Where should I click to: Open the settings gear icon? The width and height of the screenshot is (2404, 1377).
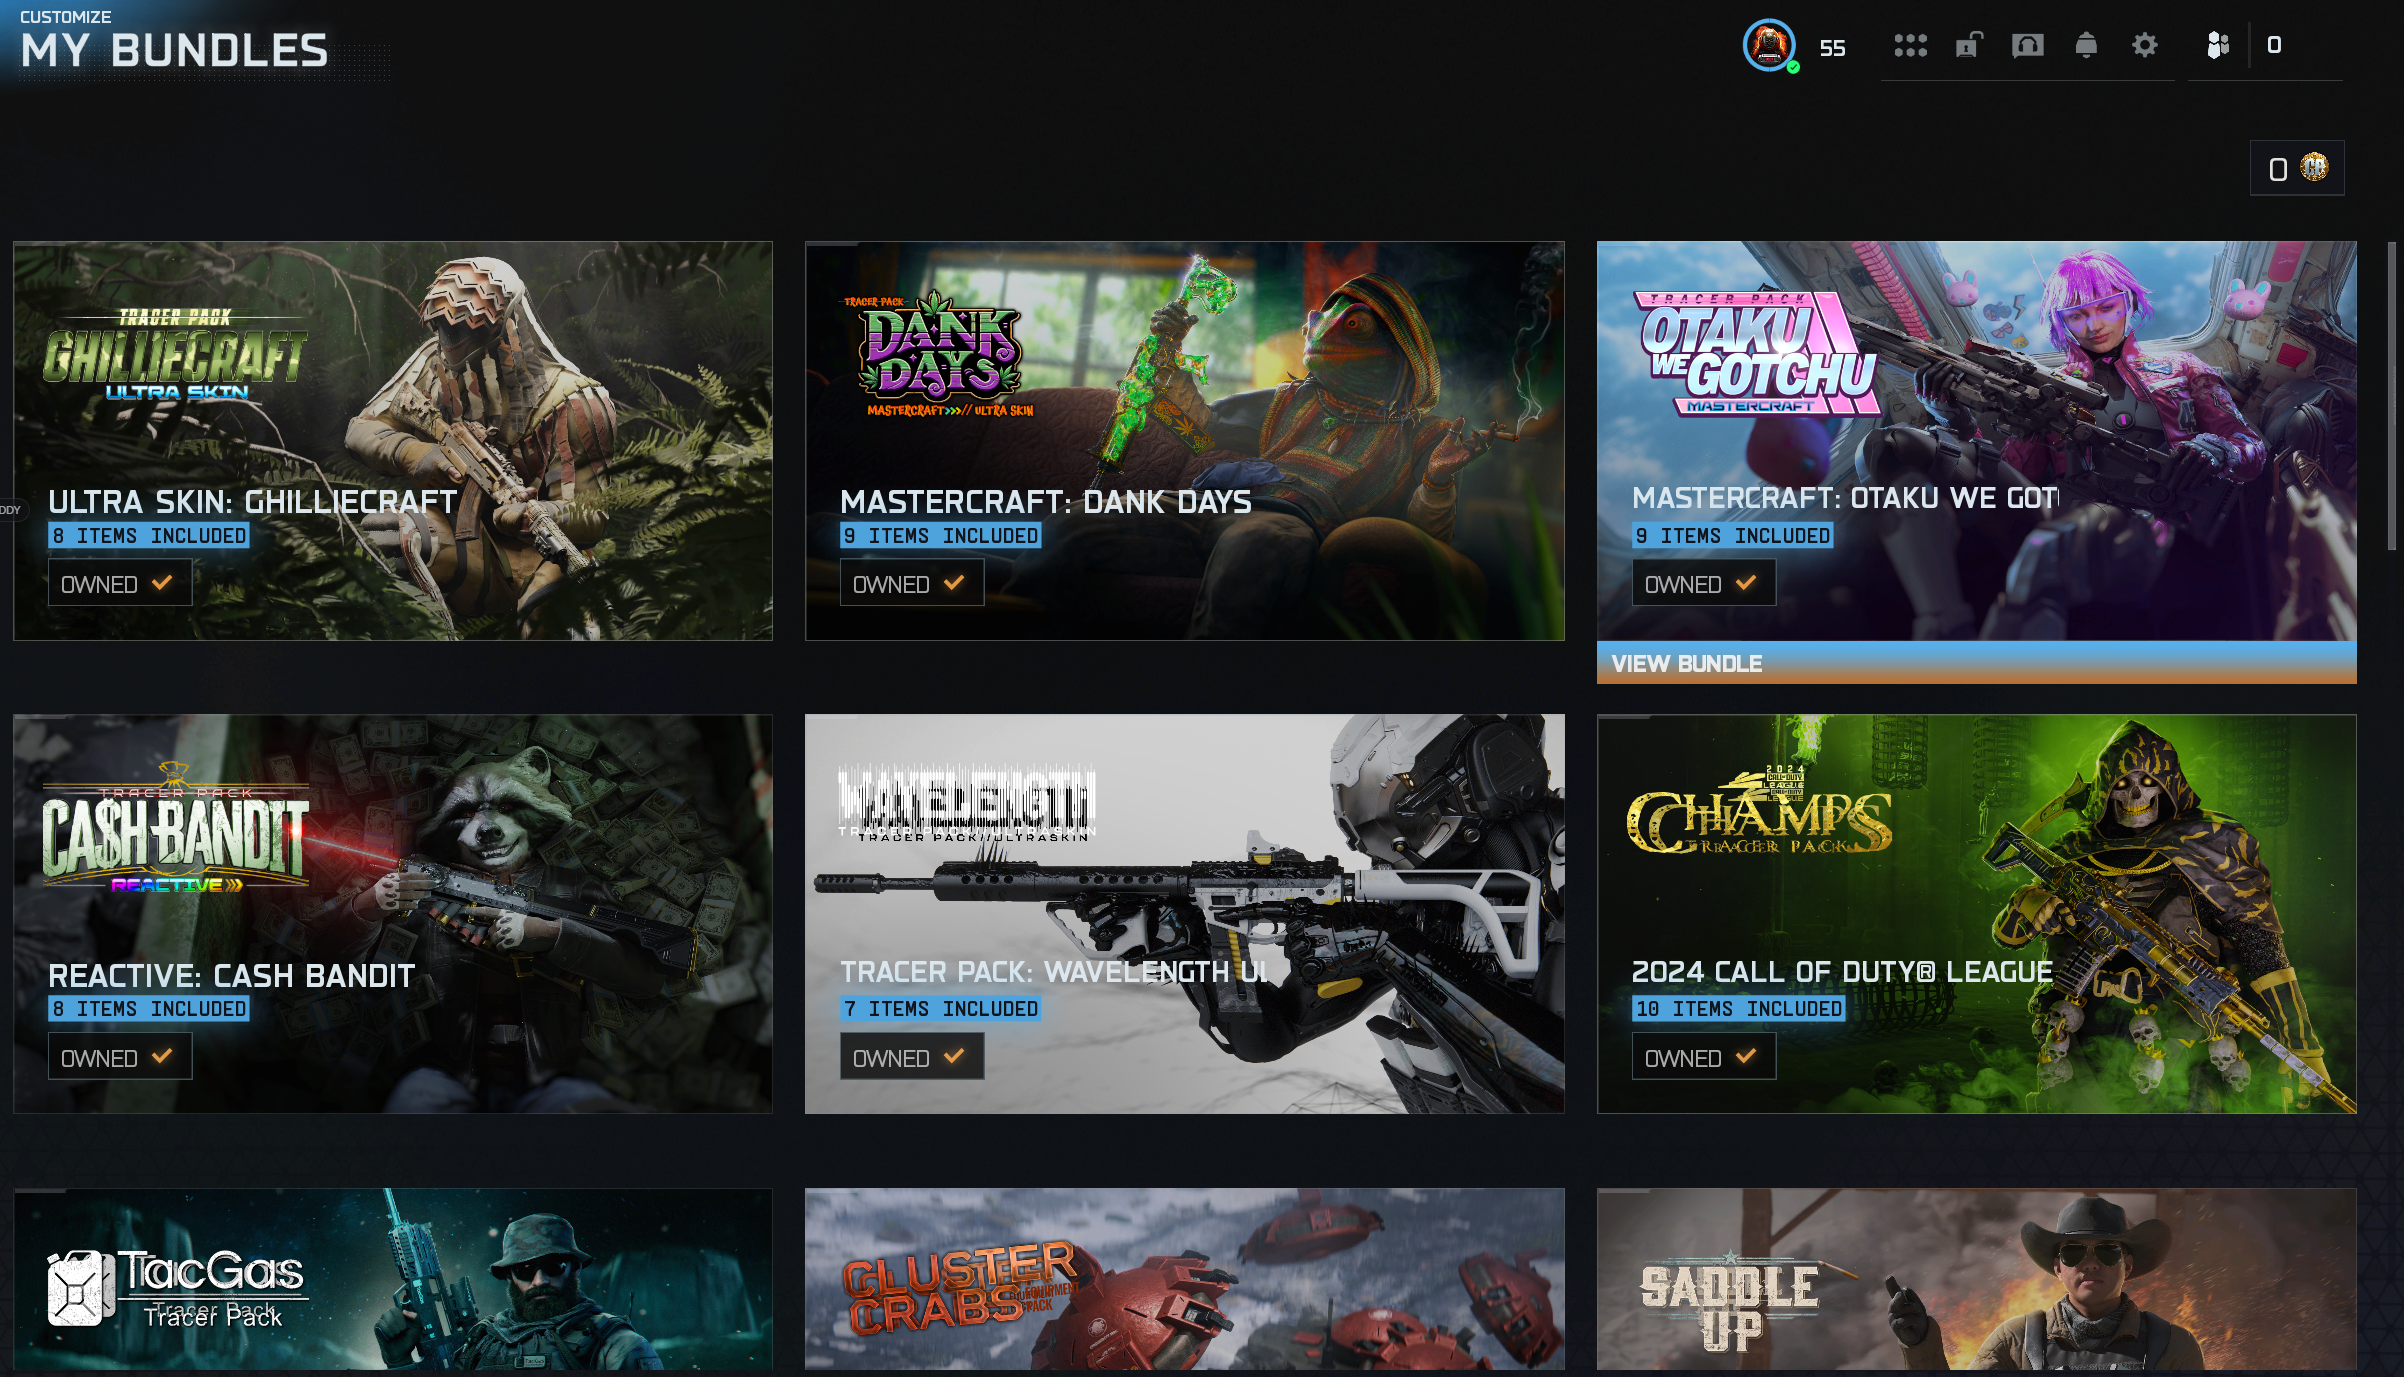click(x=2144, y=45)
